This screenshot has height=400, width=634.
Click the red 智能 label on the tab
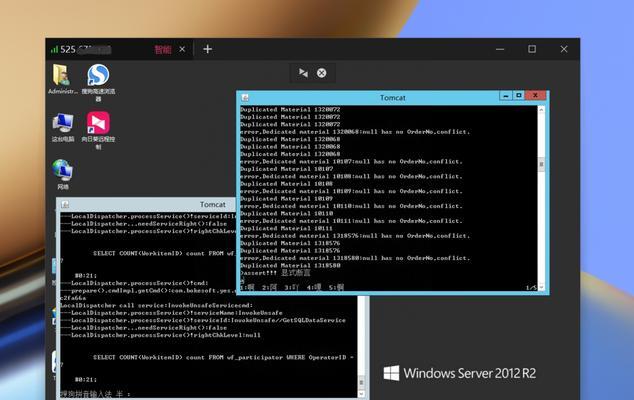tap(163, 49)
